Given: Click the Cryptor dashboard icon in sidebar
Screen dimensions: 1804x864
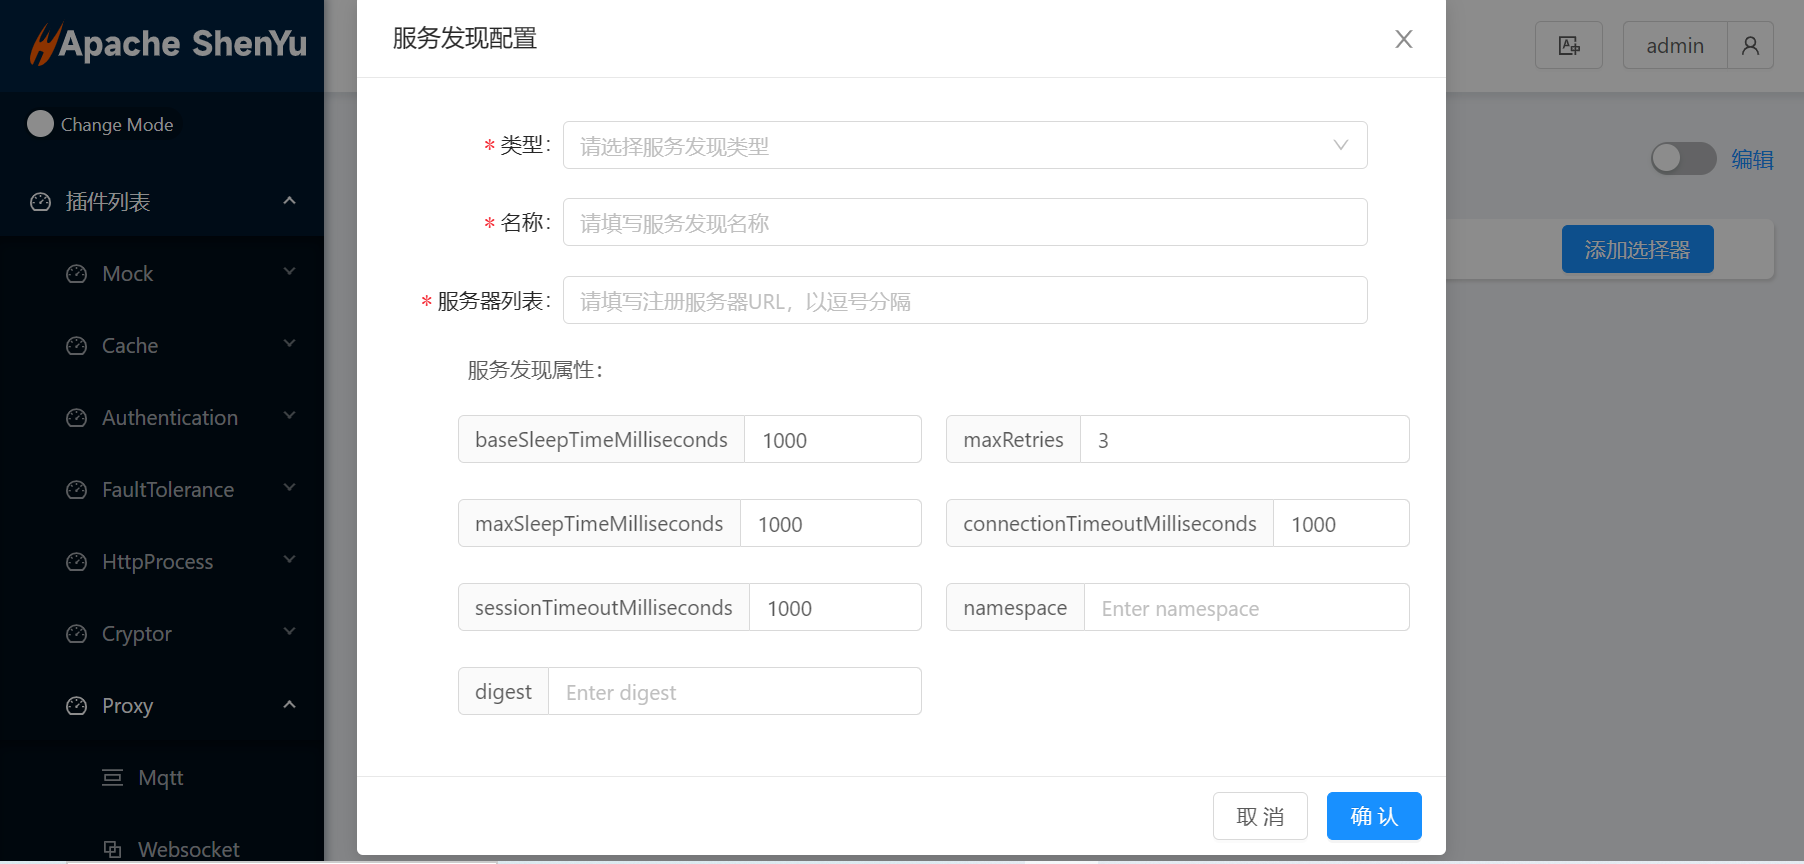Looking at the screenshot, I should [x=77, y=634].
